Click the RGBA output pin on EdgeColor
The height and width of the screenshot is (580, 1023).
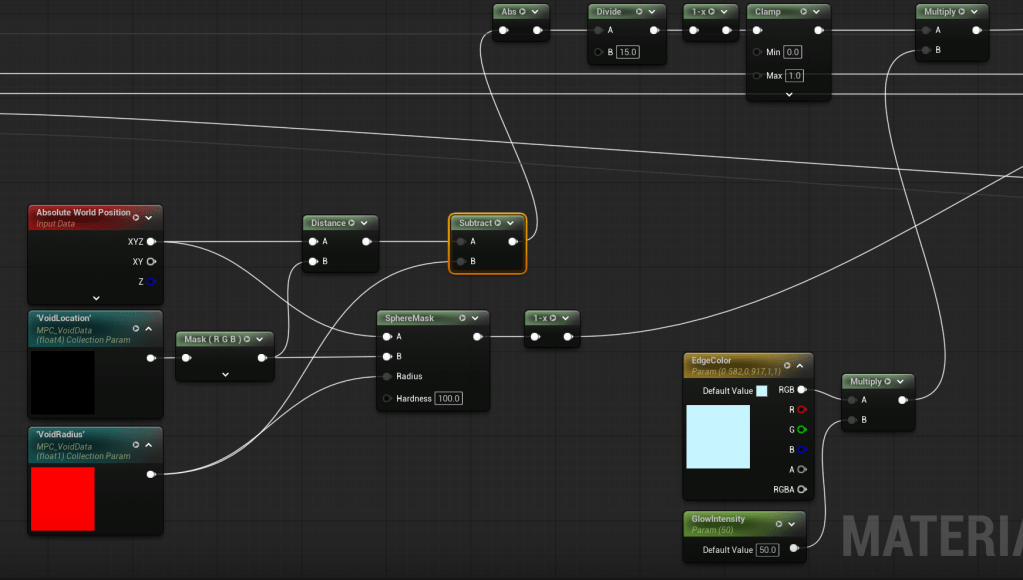click(x=801, y=489)
